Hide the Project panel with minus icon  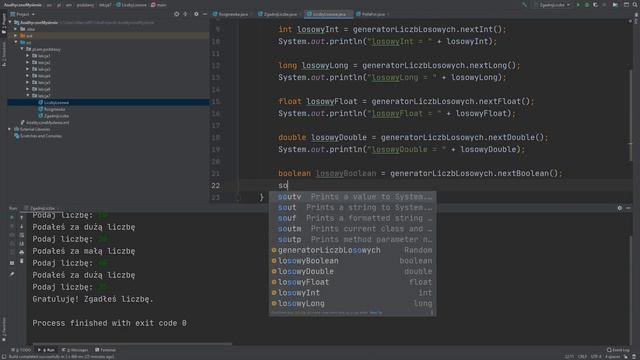pyautogui.click(x=205, y=14)
